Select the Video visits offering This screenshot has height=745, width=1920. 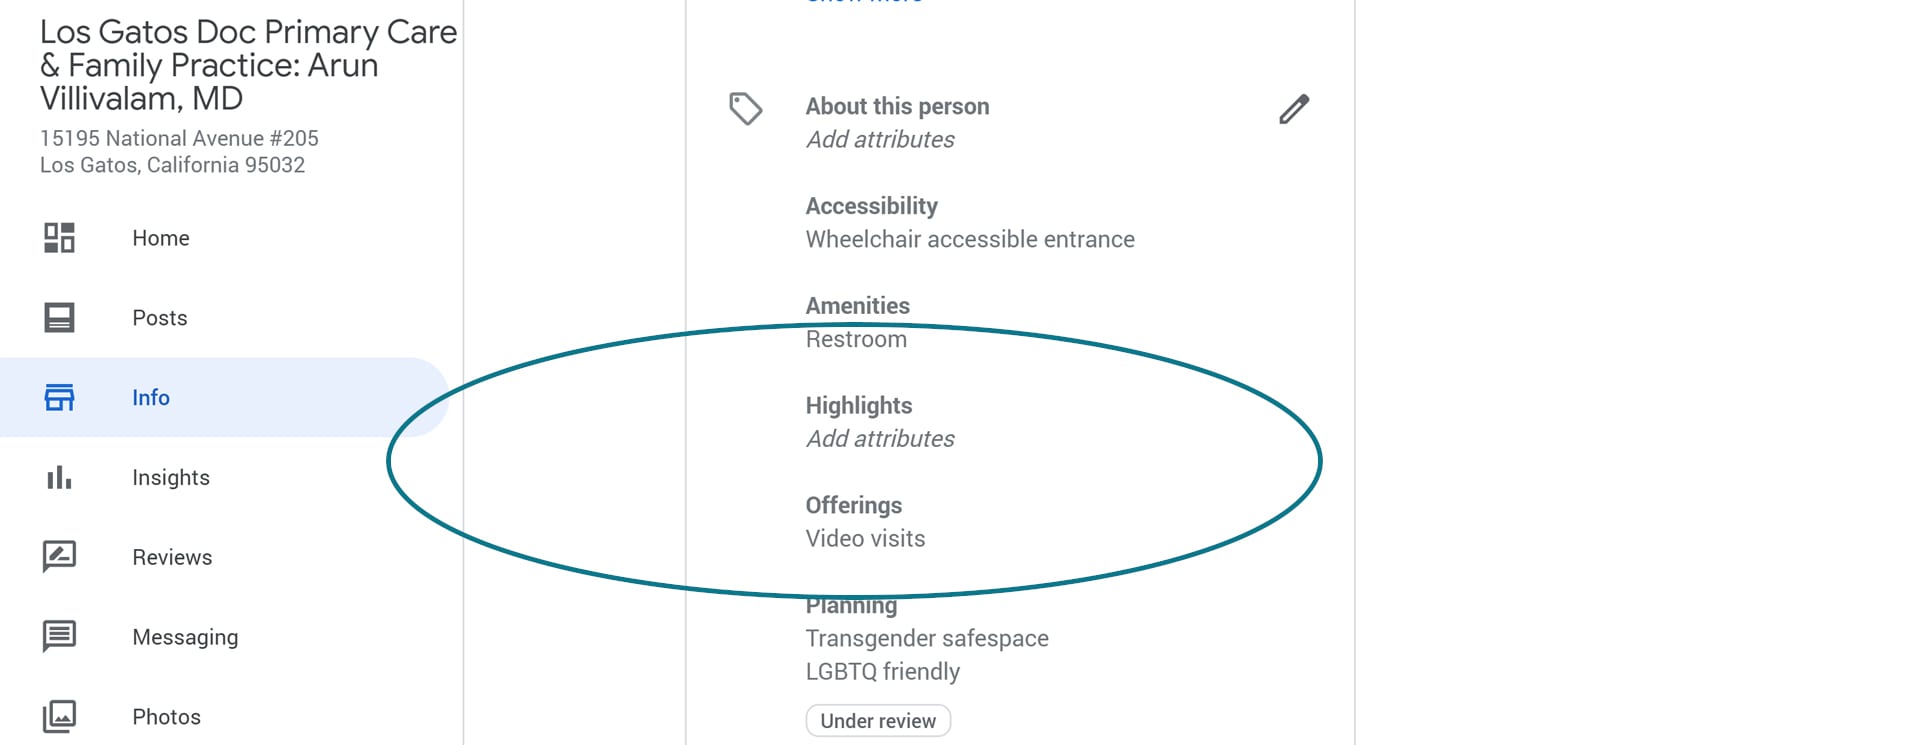(865, 538)
